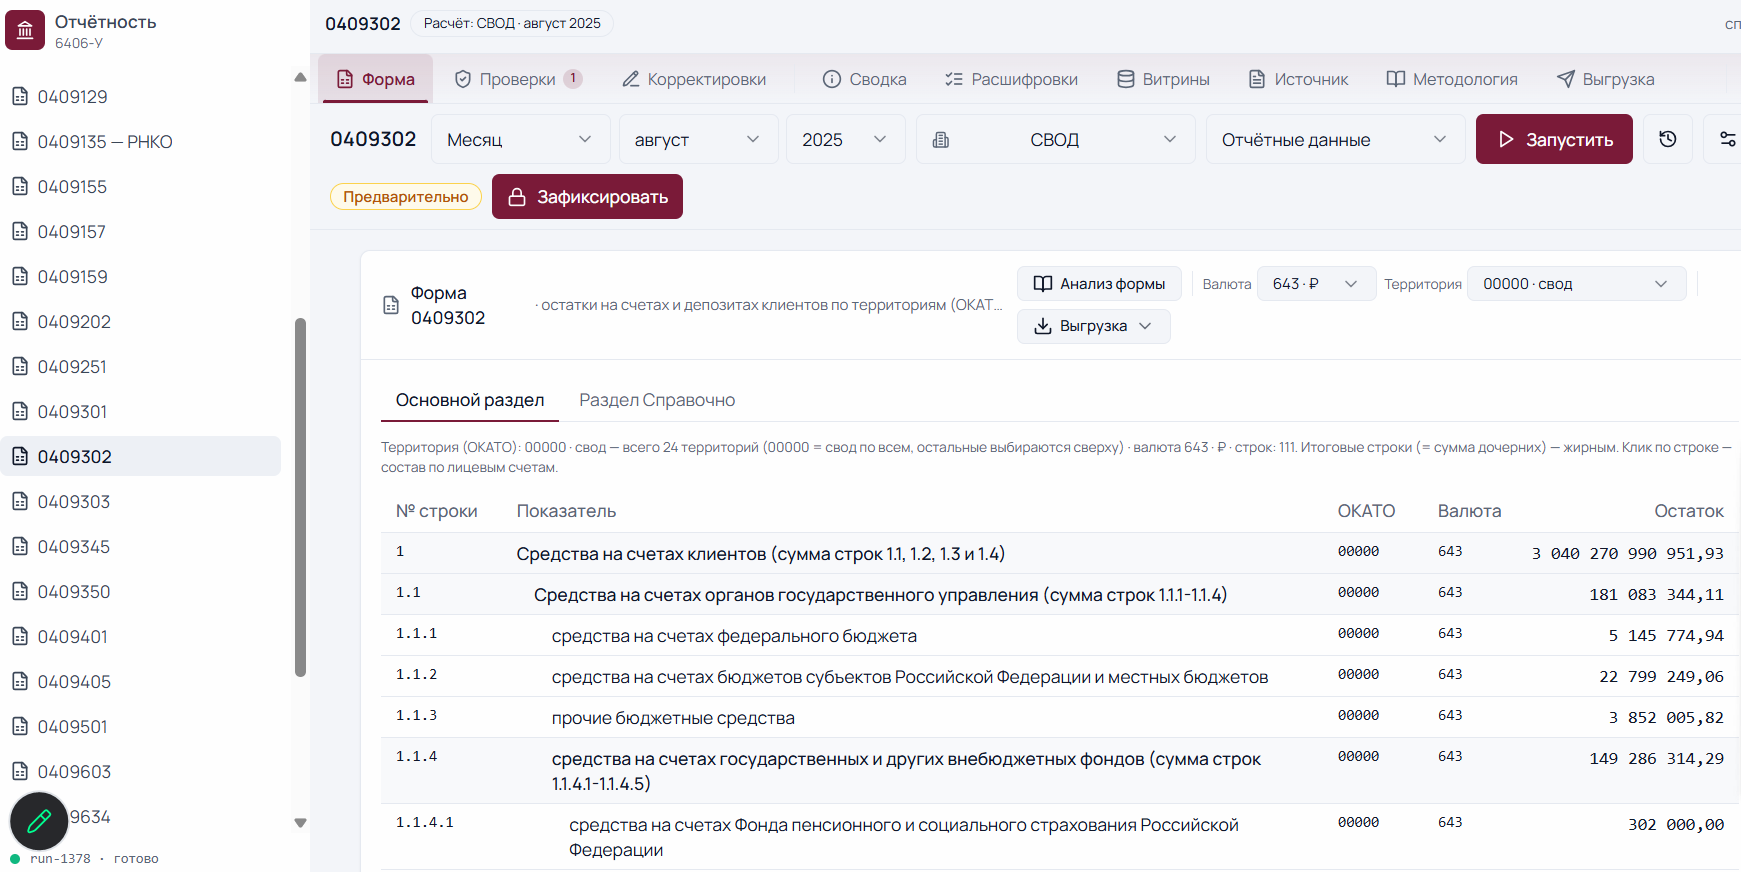Click the sidebar vertical scrollbar thumb
This screenshot has height=872, width=1741.
coord(300,497)
